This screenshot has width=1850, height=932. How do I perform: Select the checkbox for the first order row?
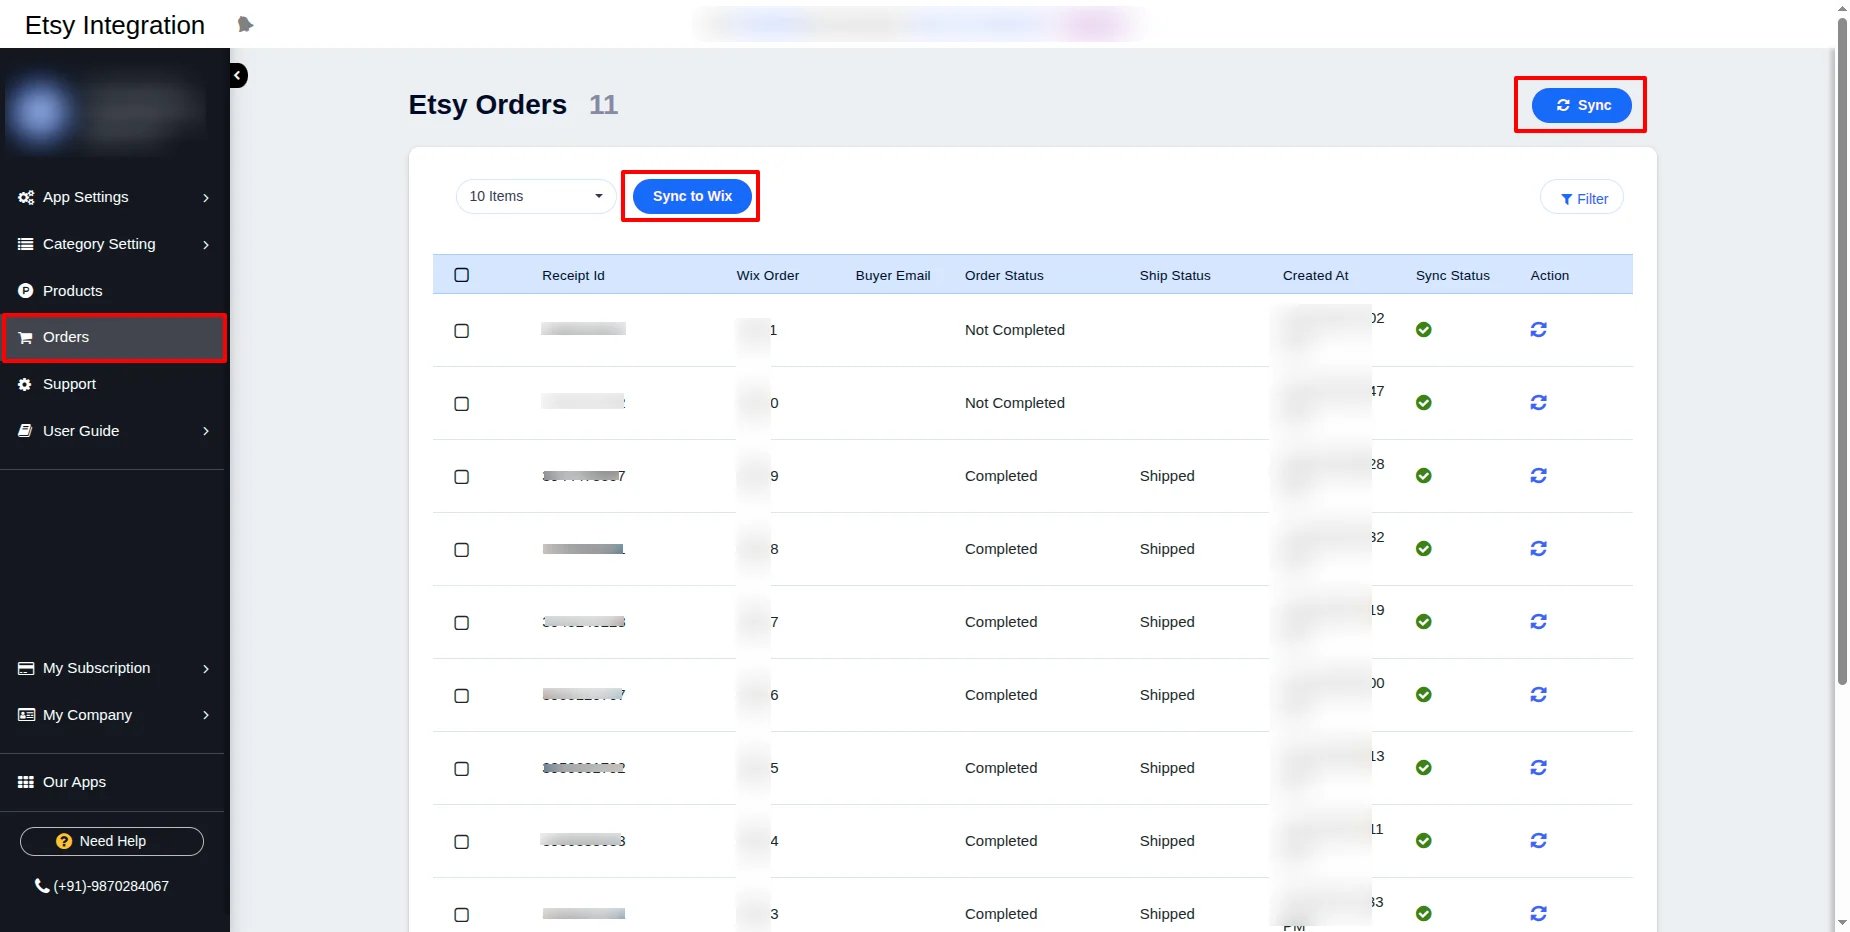[461, 331]
